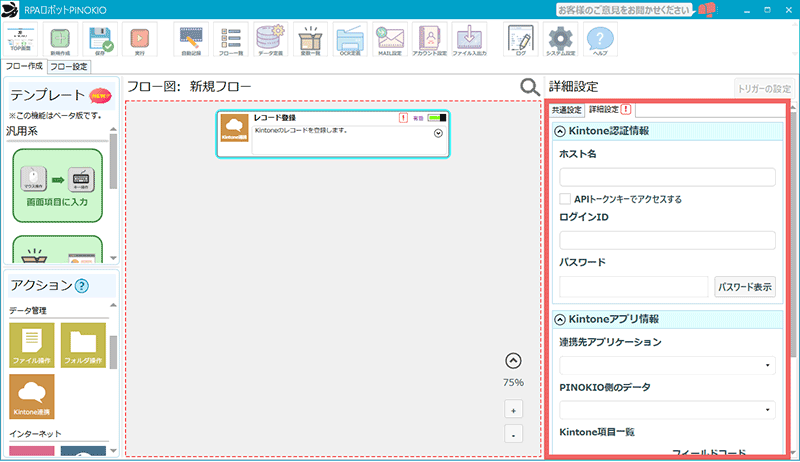Open the フロー一覧 flow list

pyautogui.click(x=231, y=39)
